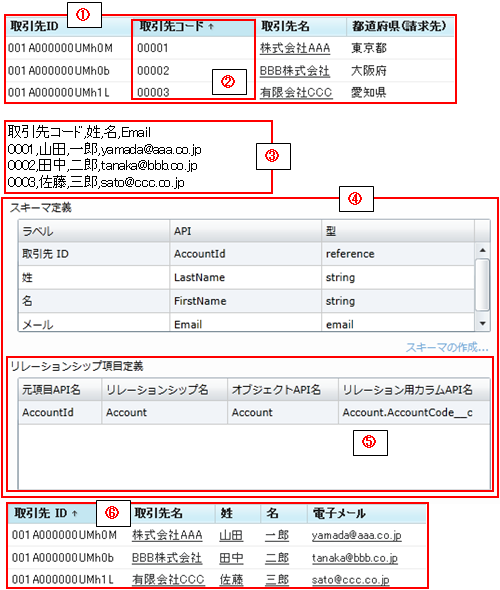Click schema table scrollbar down arrow
Image resolution: width=500 pixels, height=590 pixels.
pos(483,324)
